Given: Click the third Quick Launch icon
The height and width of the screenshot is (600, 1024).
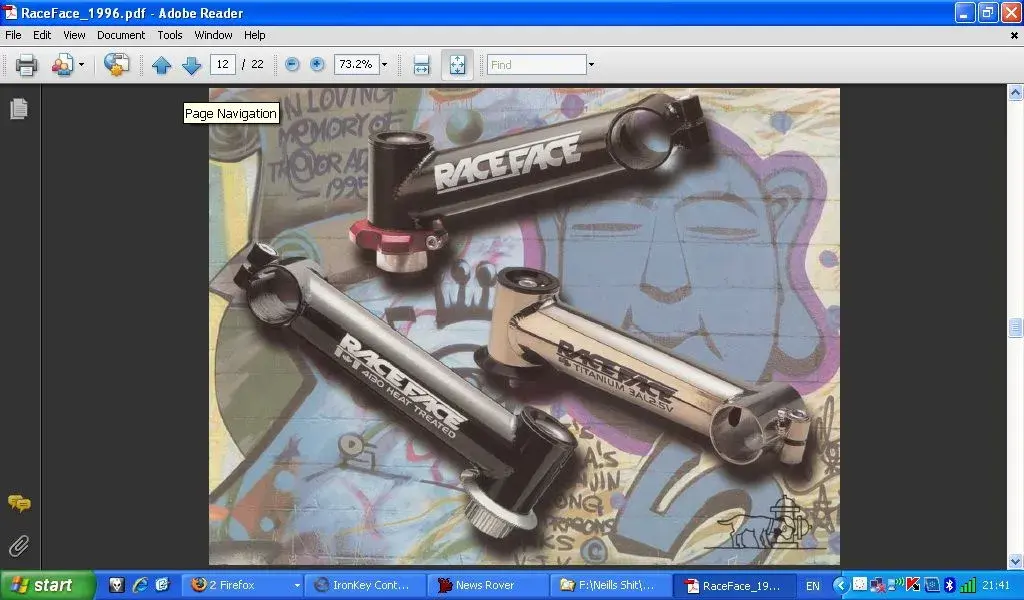Looking at the screenshot, I should [163, 585].
